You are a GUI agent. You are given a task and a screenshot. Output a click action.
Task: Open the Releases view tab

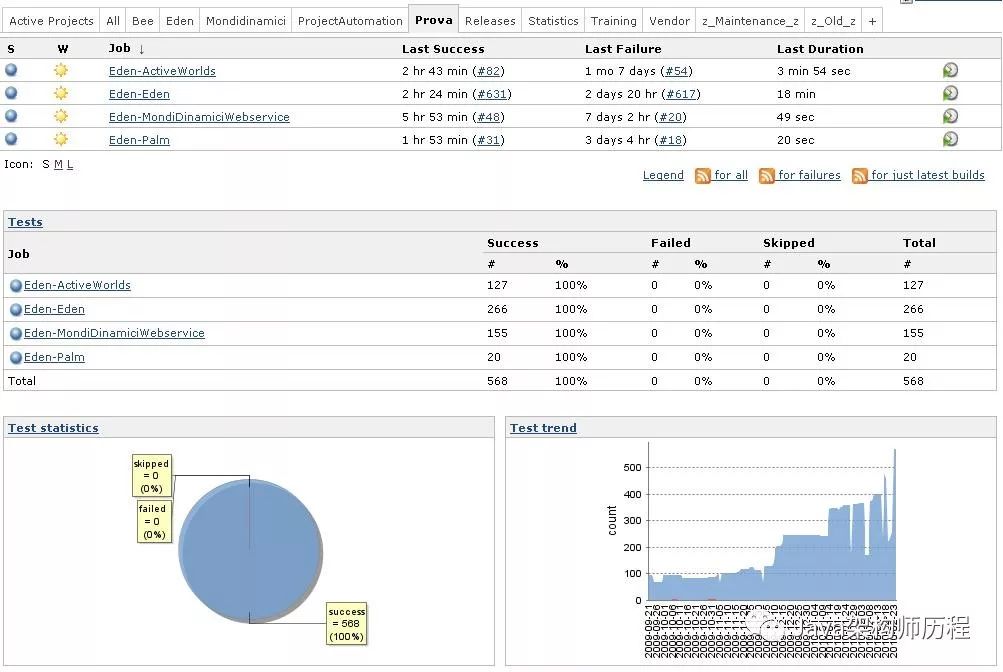(x=490, y=21)
